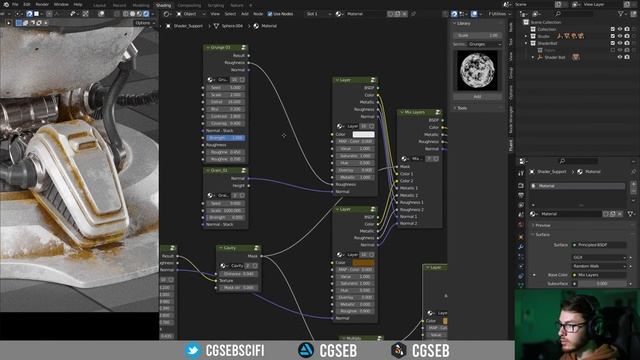Screen dimensions: 640x360
Task: Collapse the Cavity node
Action: coord(221,248)
